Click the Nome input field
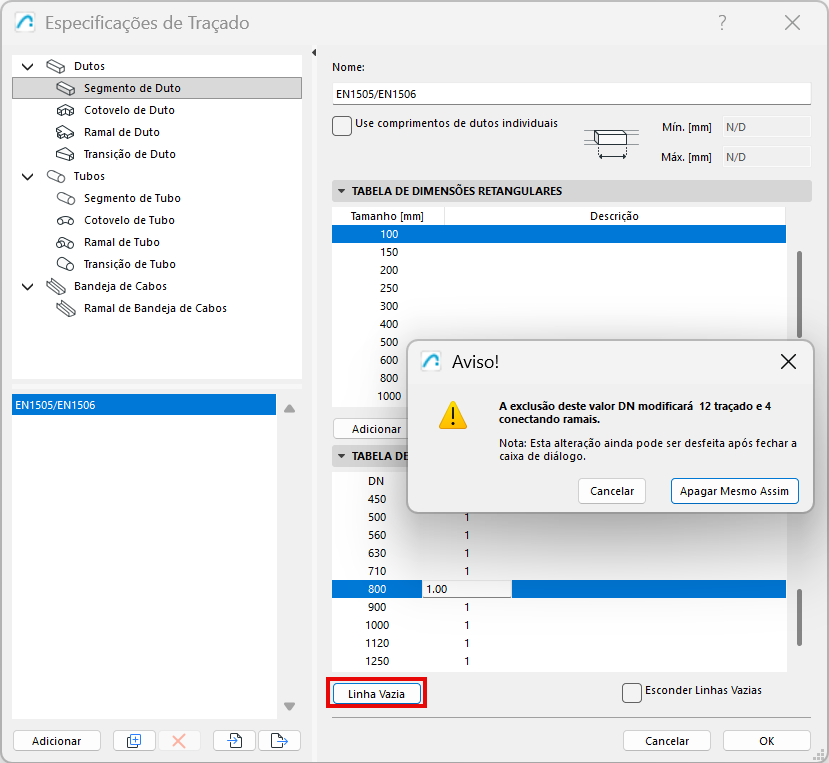 coord(572,94)
